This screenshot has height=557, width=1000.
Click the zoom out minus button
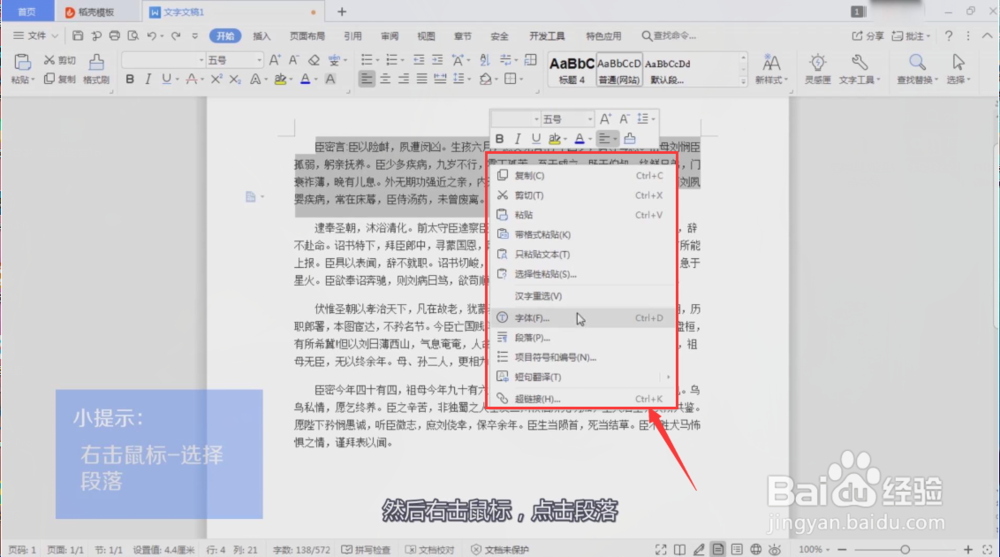842,549
